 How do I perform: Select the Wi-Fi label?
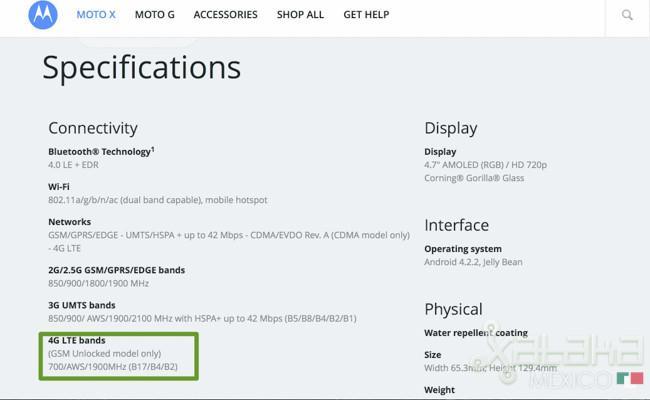pyautogui.click(x=59, y=187)
